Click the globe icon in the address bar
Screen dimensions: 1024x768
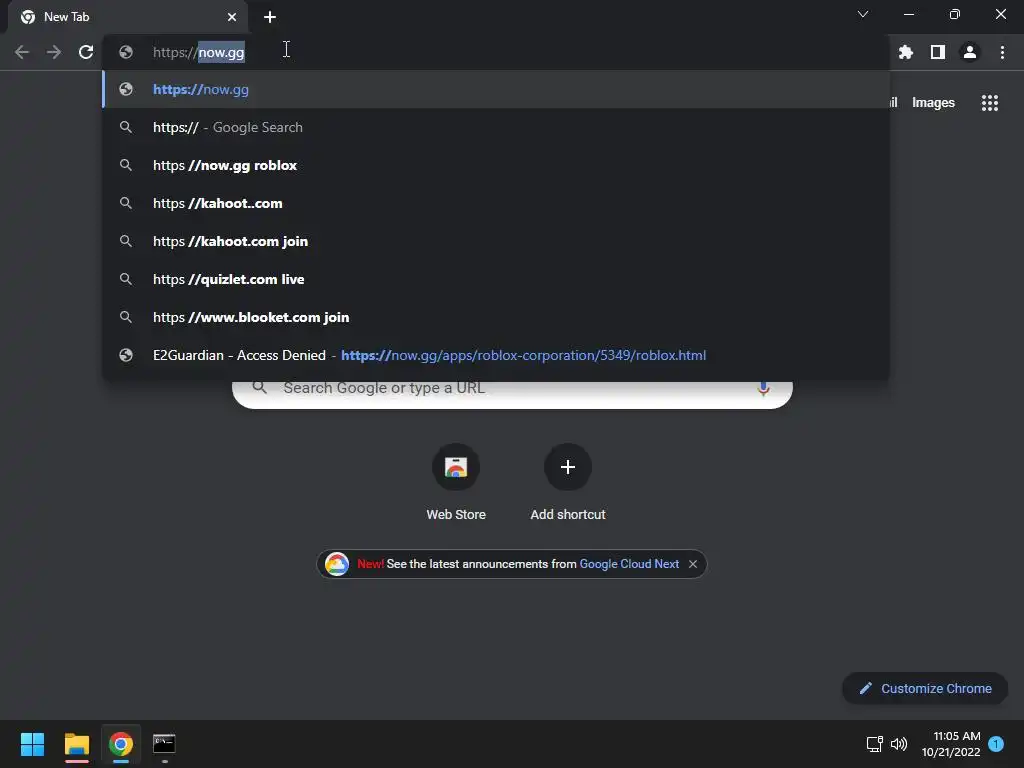(x=126, y=52)
